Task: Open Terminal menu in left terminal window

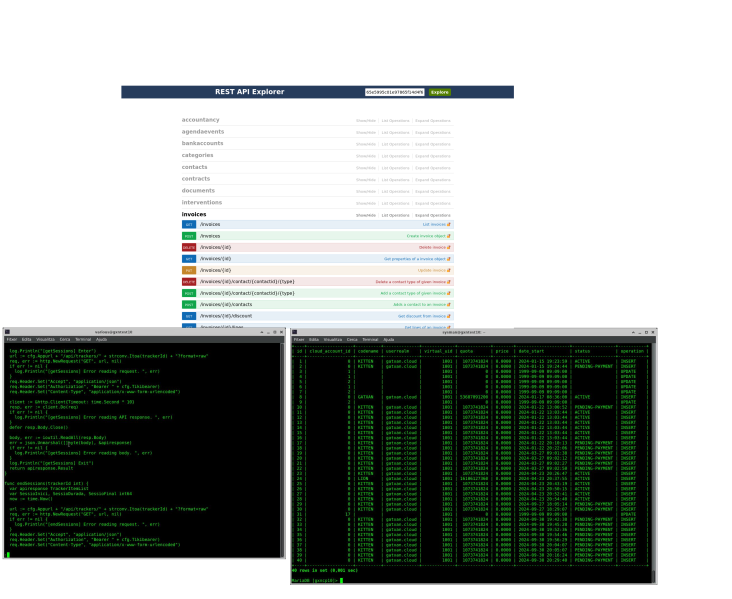Action: (83, 339)
